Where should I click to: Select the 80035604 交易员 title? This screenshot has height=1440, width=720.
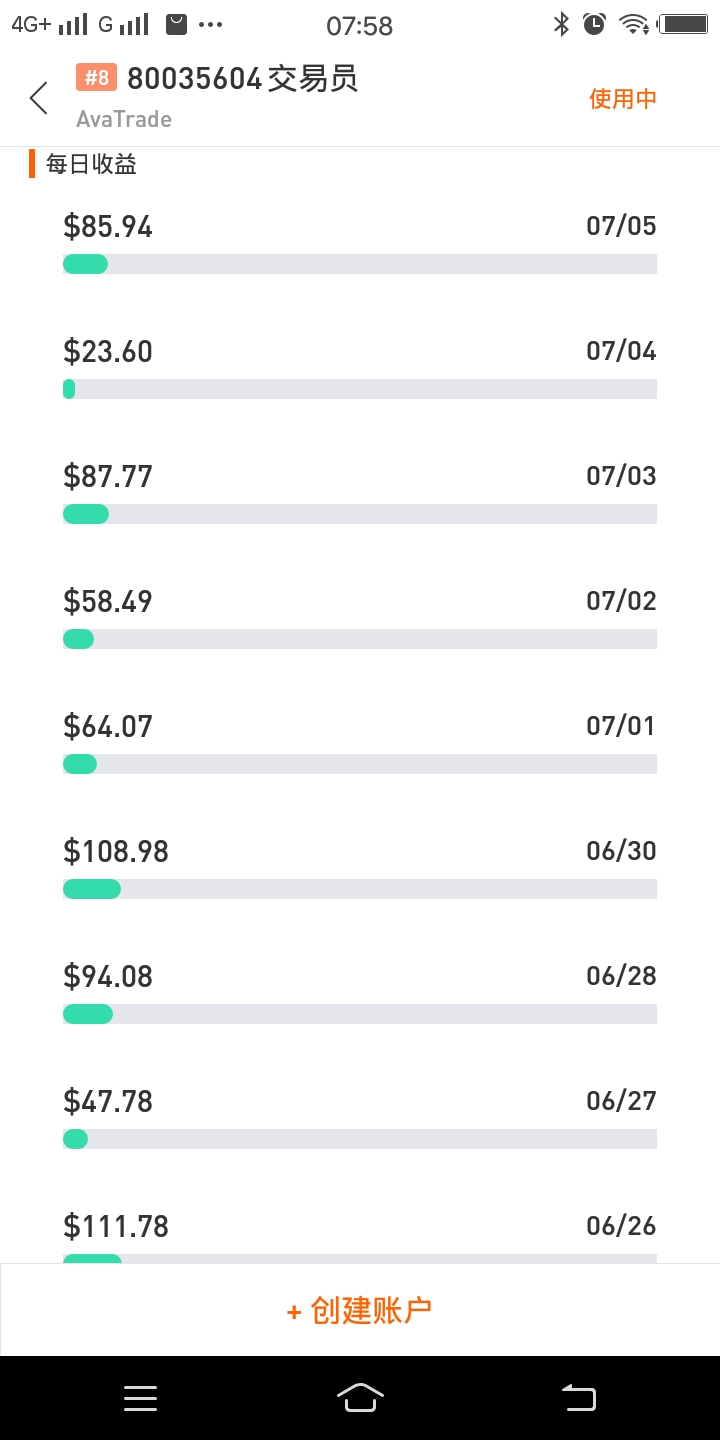[242, 78]
